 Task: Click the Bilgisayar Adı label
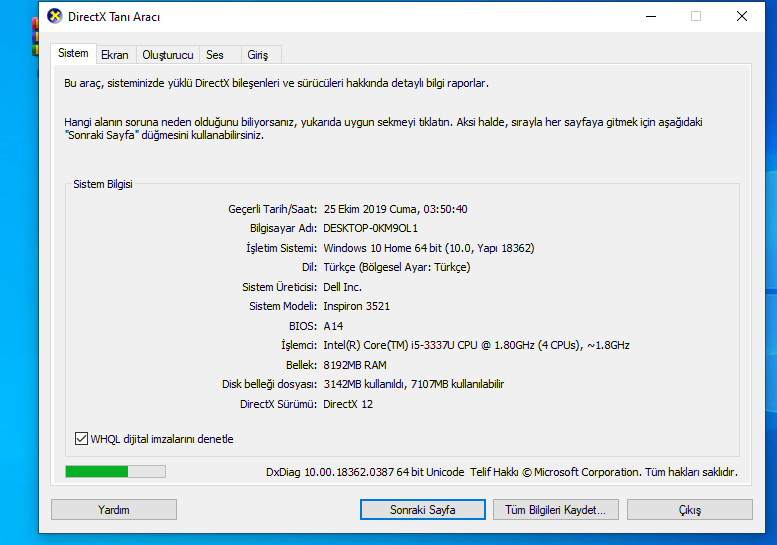tap(283, 228)
